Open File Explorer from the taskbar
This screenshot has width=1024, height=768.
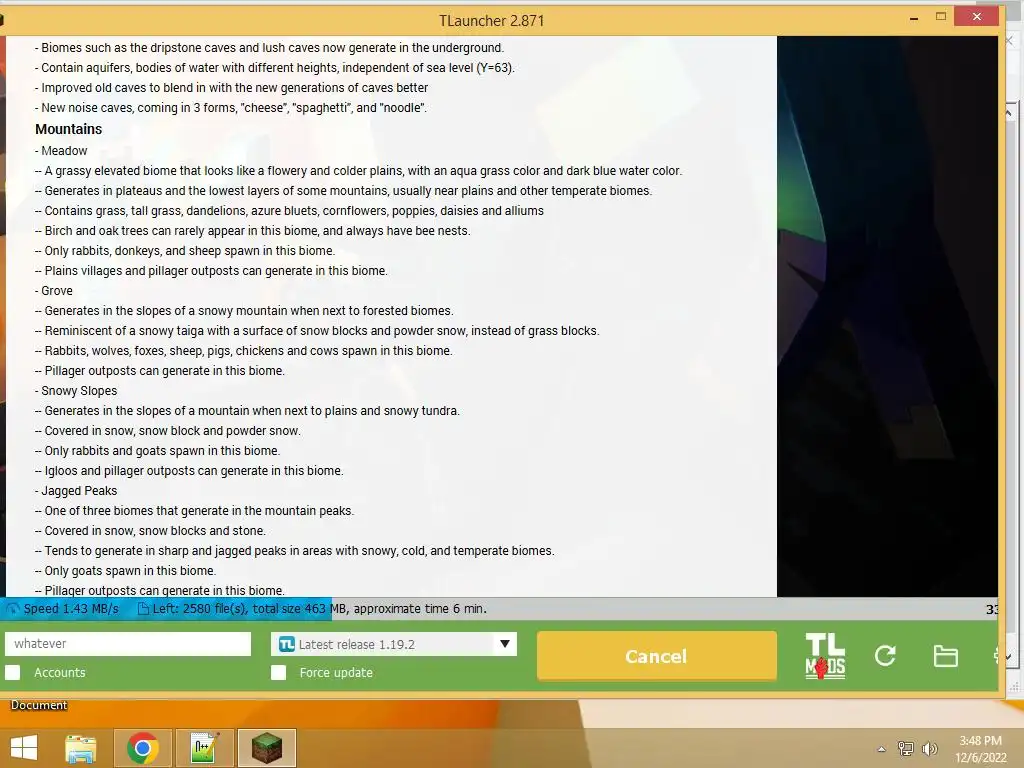(x=81, y=748)
